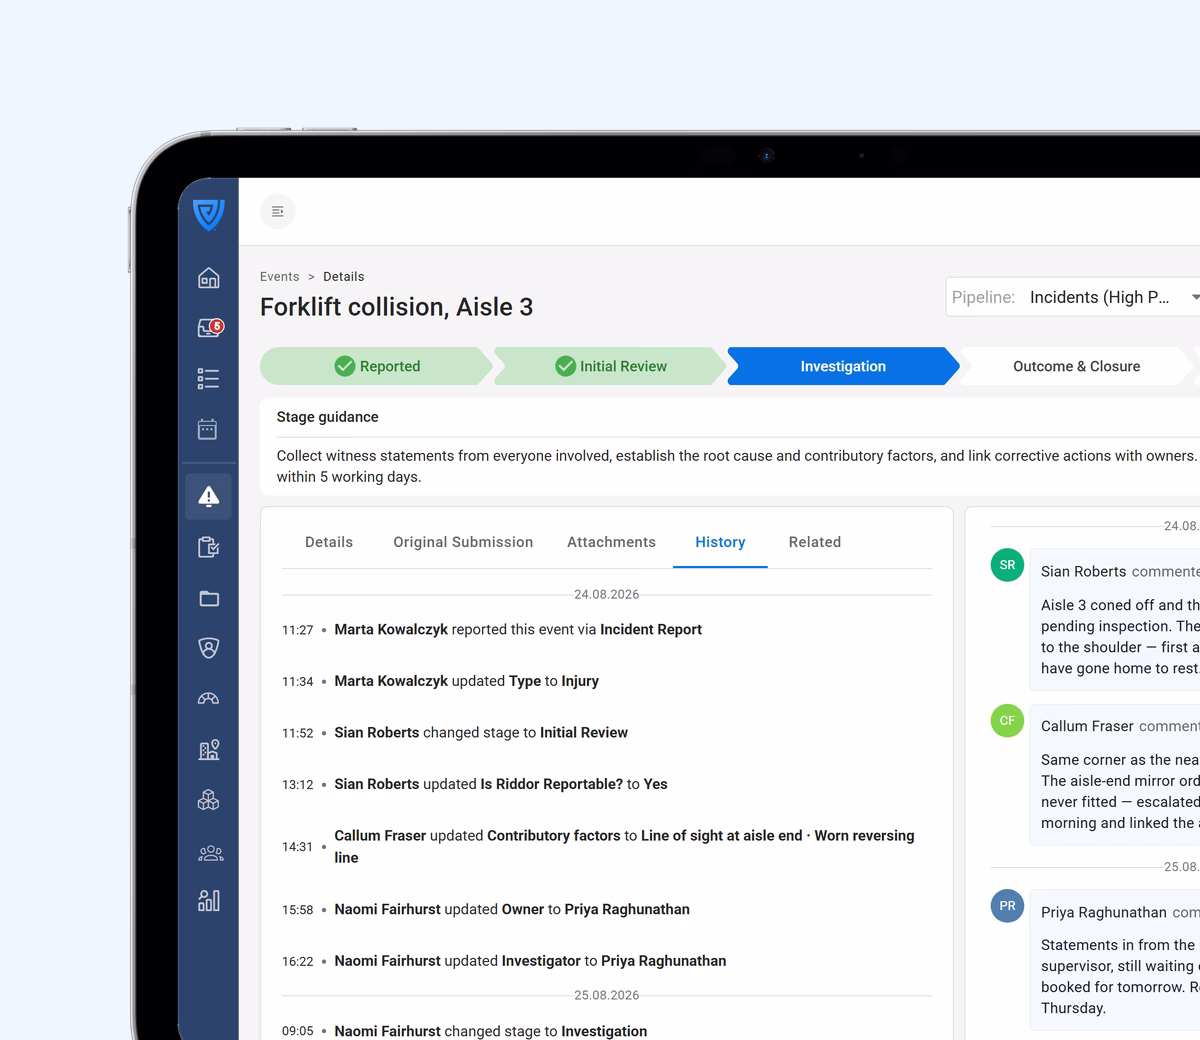
Task: Switch to the Details tab
Action: 329,542
